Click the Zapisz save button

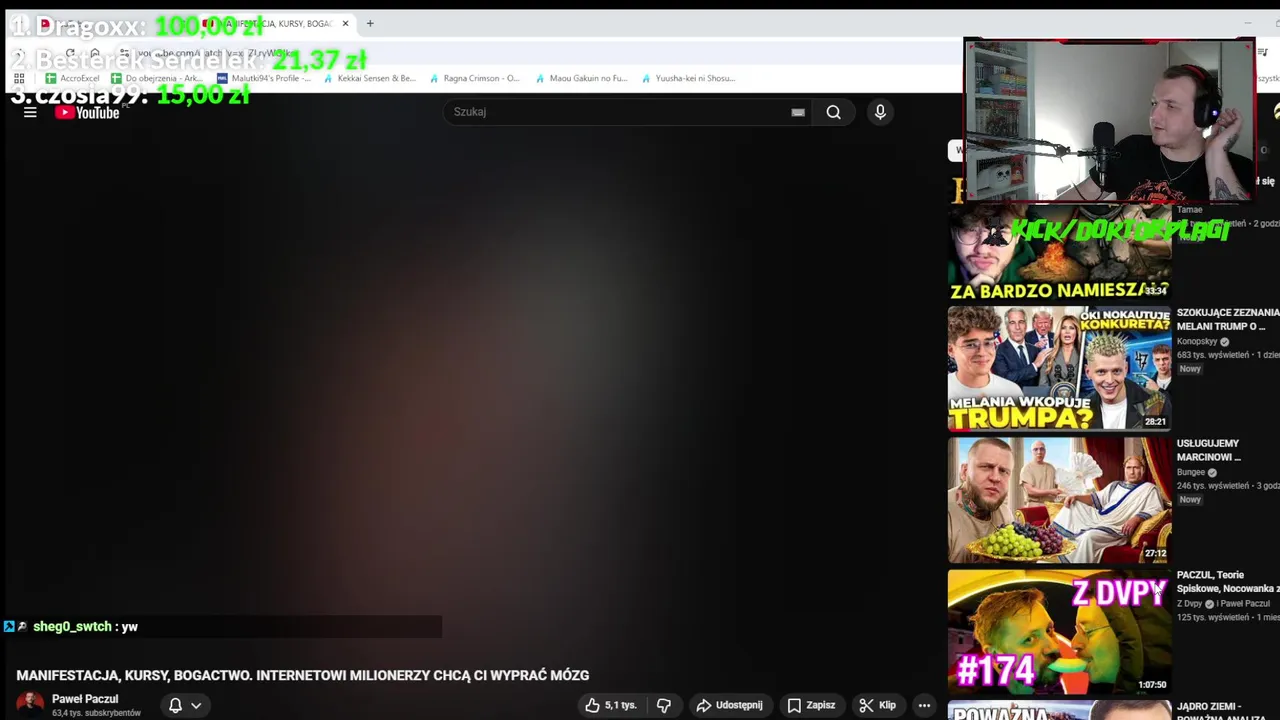click(811, 705)
